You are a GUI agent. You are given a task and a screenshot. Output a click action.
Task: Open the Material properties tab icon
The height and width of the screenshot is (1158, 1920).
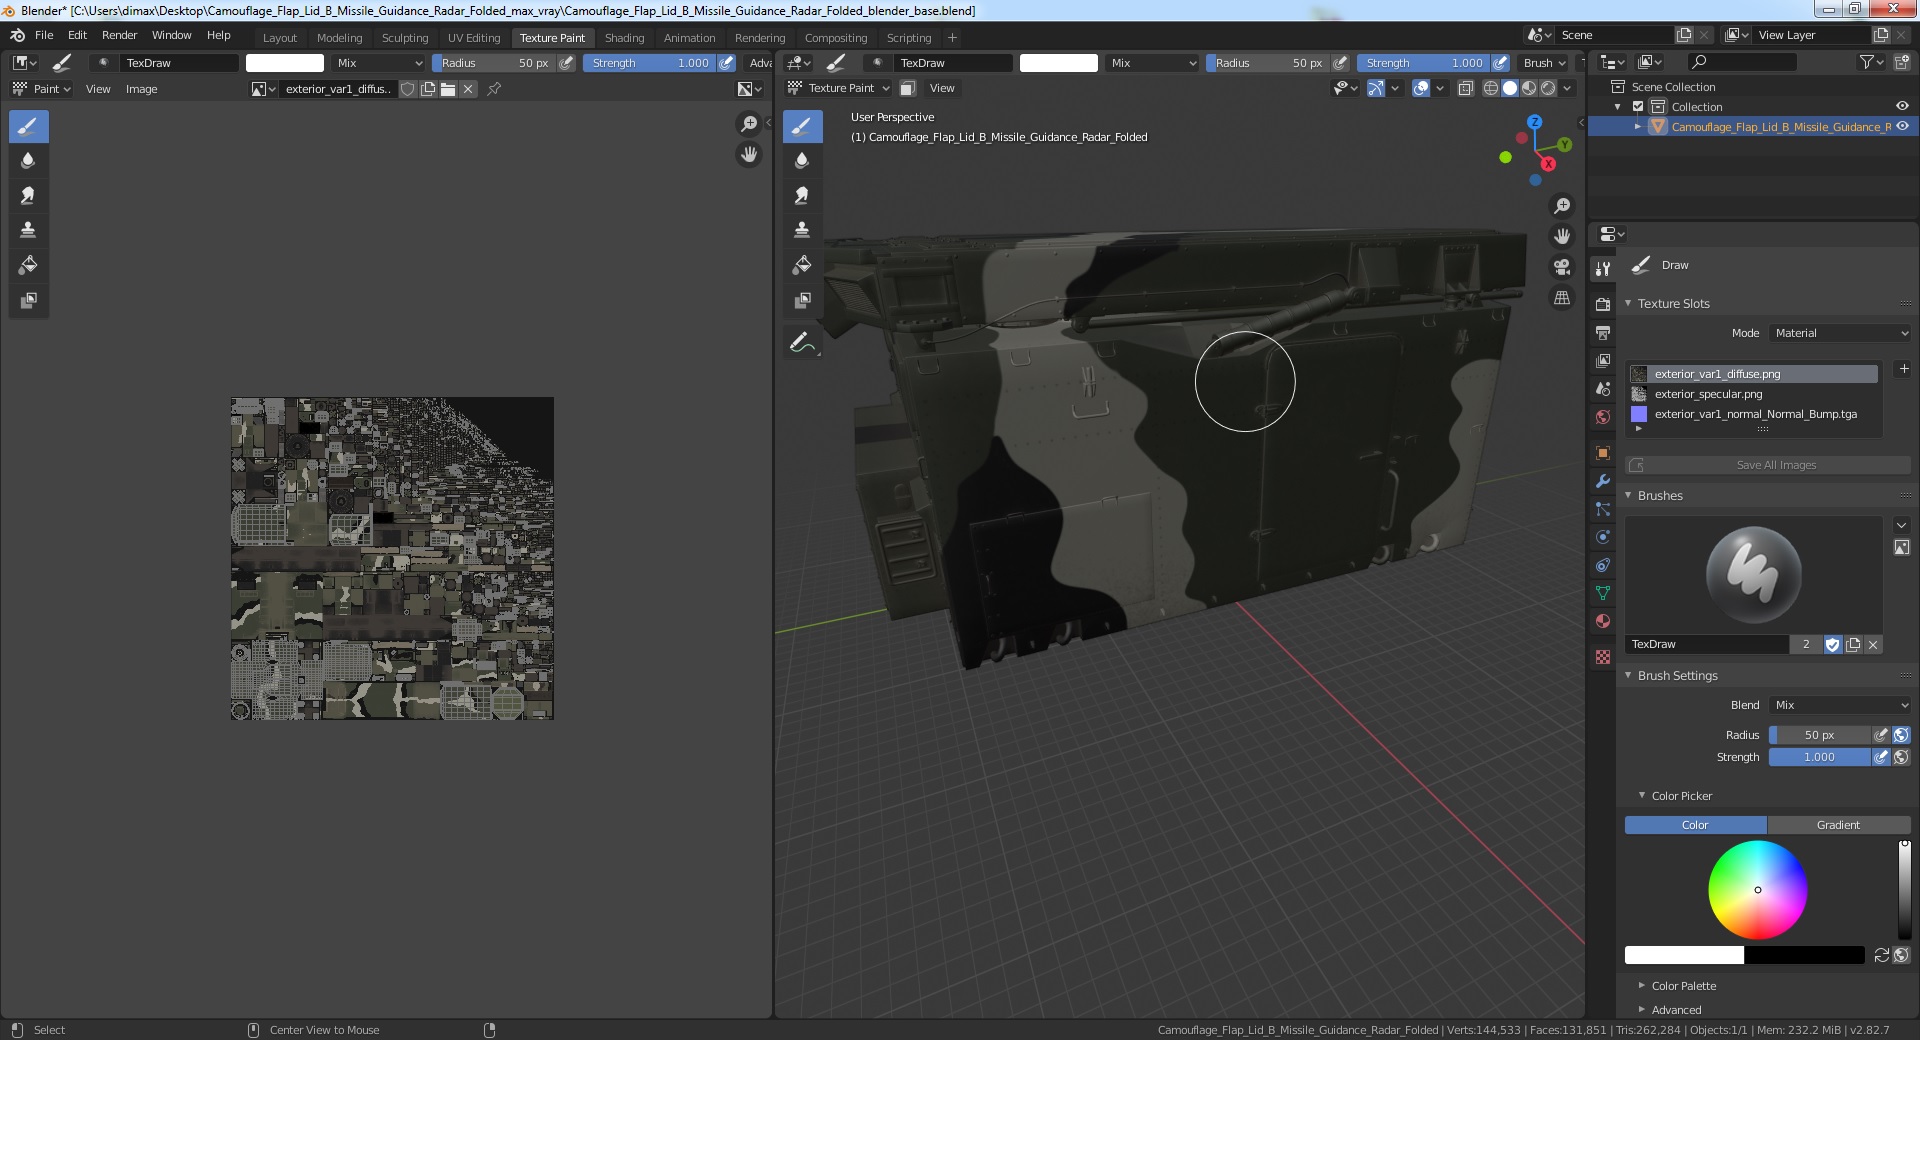pyautogui.click(x=1603, y=621)
